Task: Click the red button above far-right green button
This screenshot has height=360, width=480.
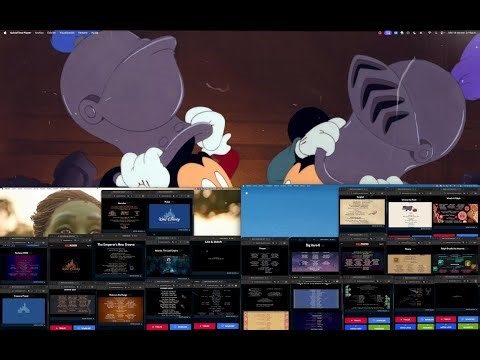Action: click(446, 319)
